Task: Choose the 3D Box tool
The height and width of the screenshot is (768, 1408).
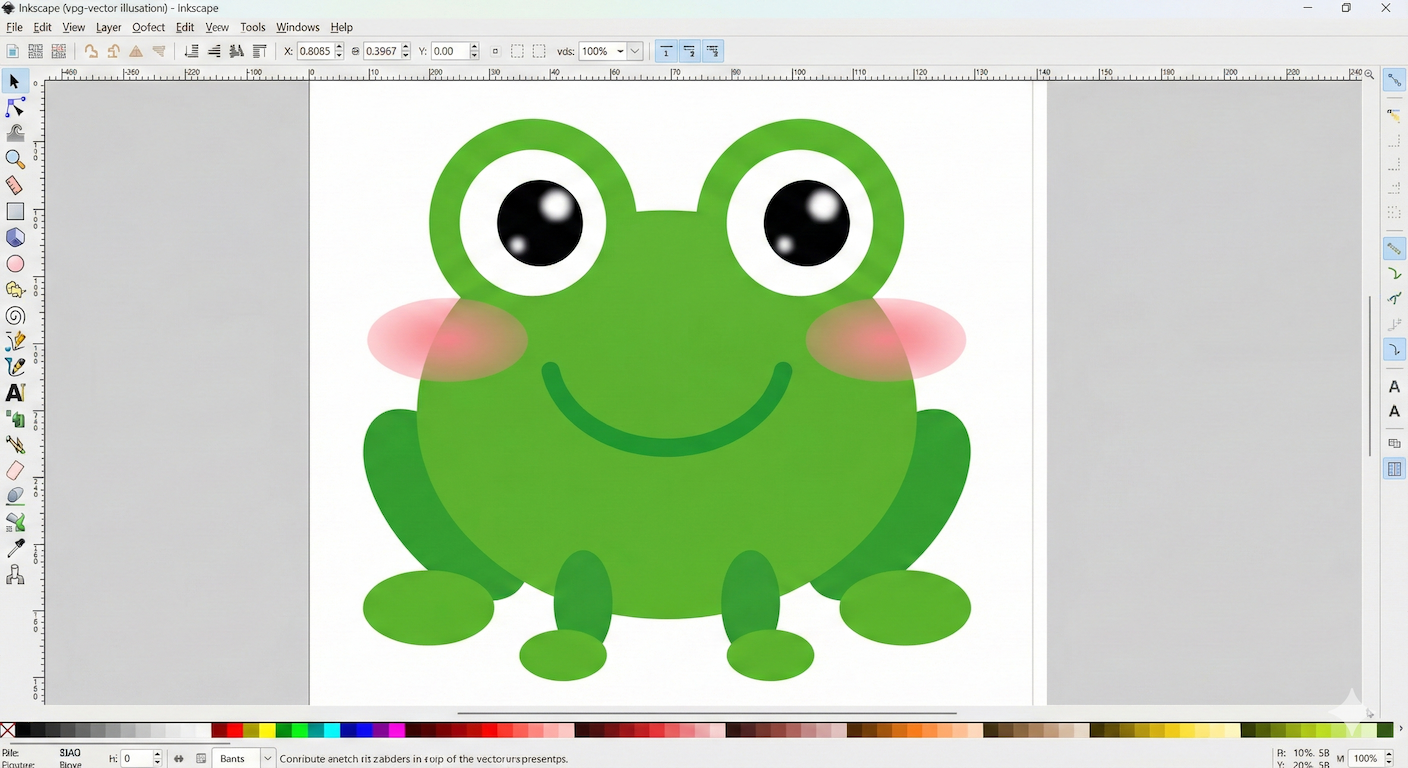Action: 15,238
